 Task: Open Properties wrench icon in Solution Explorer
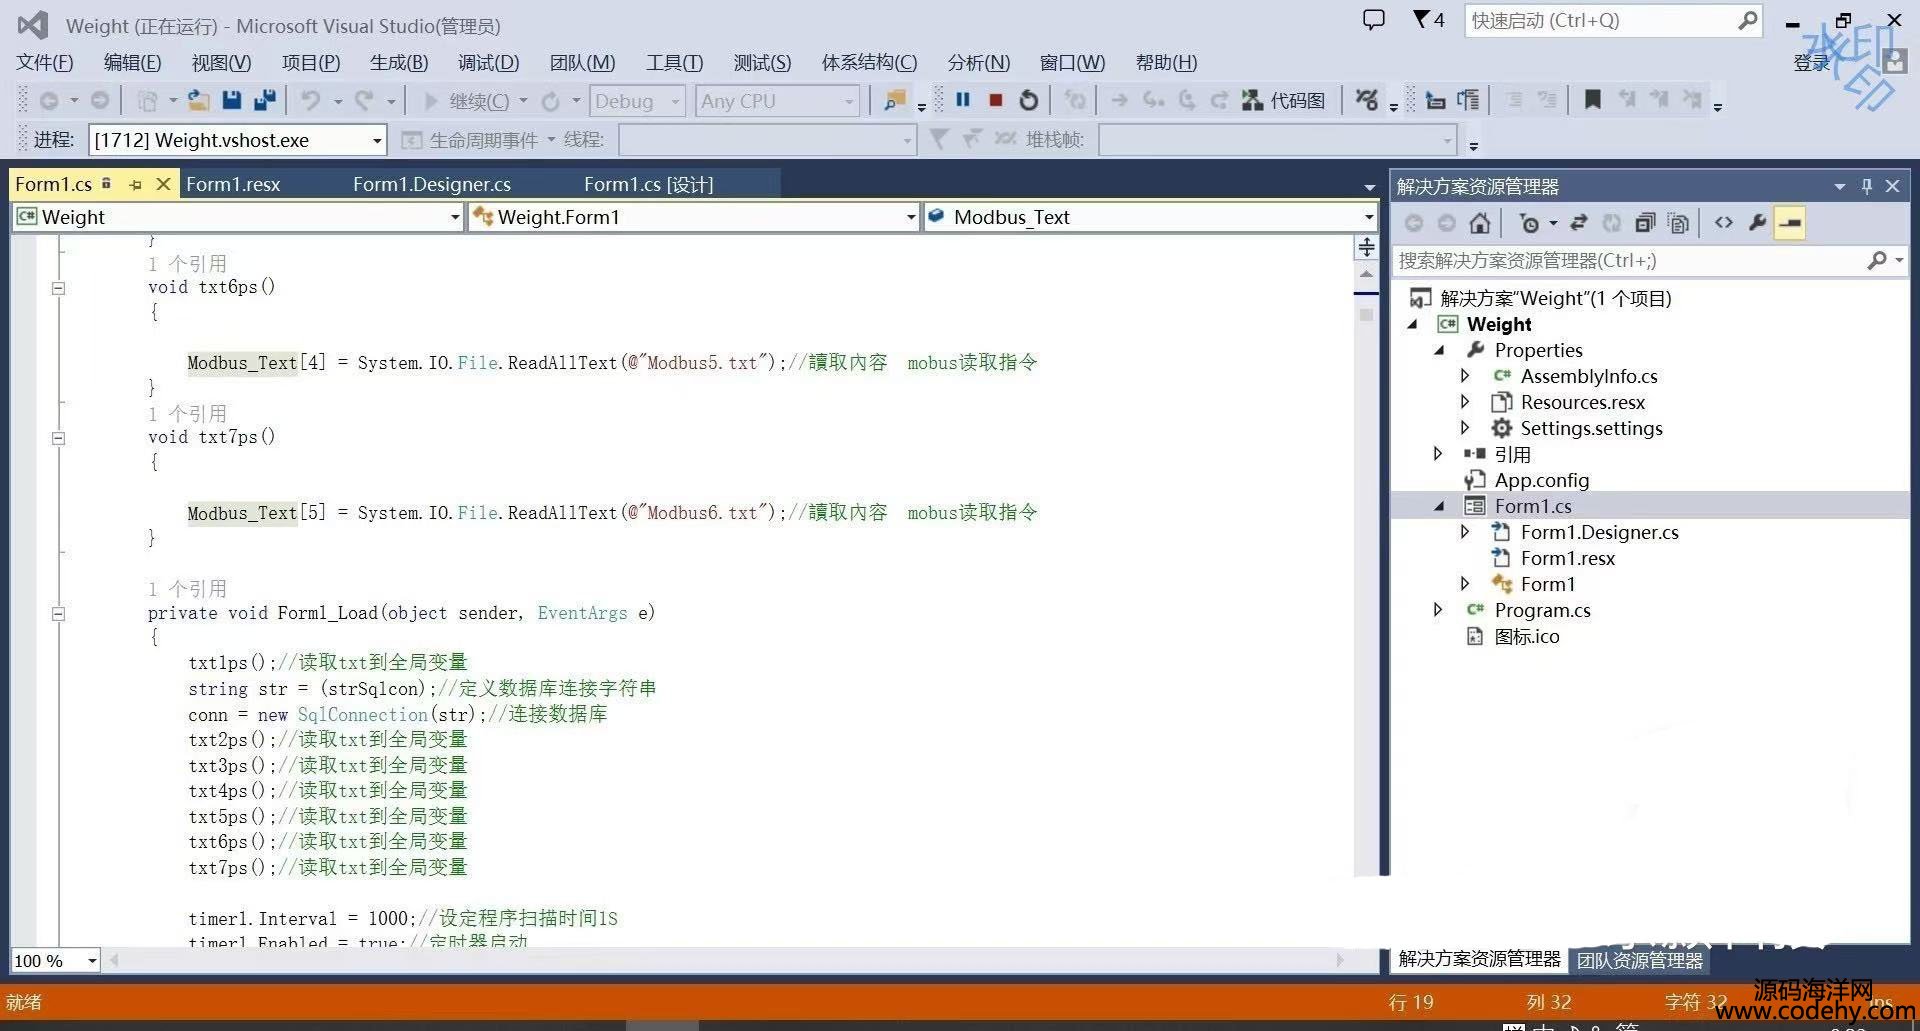coord(1757,223)
